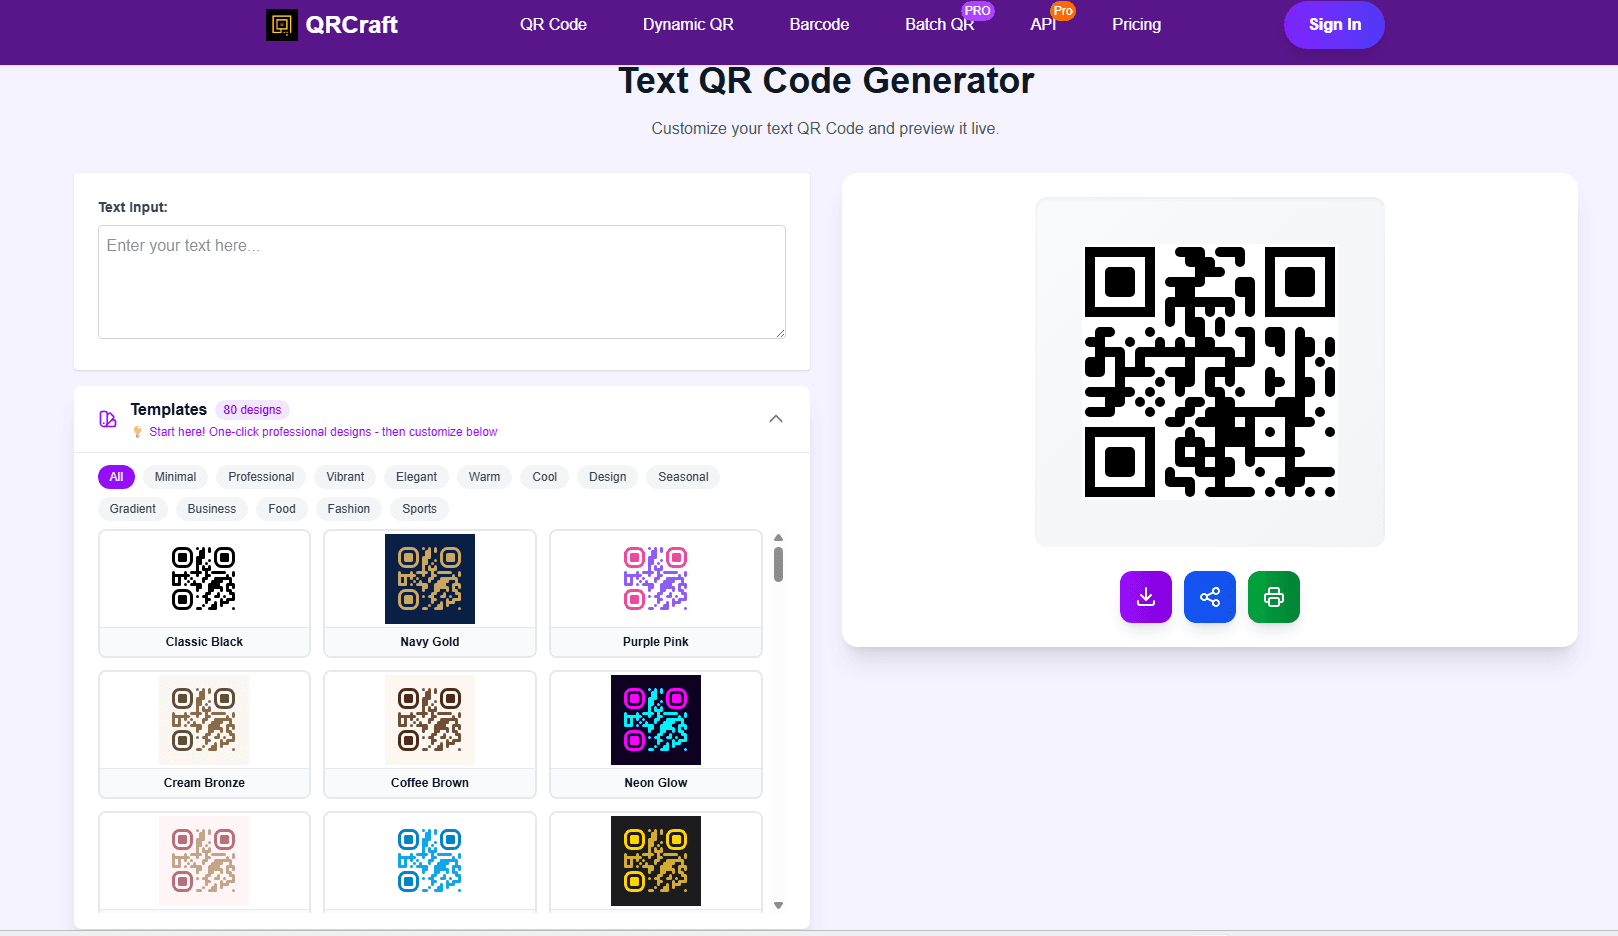Click the text input field

tap(441, 282)
